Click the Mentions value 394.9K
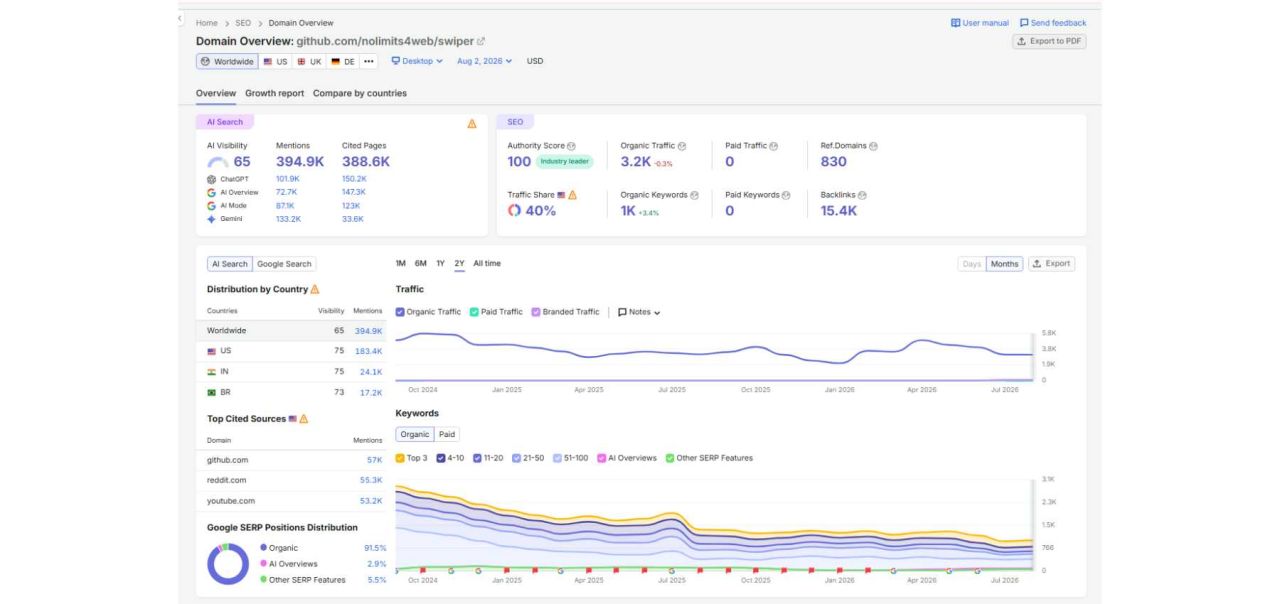Image resolution: width=1280 pixels, height=604 pixels. [300, 162]
